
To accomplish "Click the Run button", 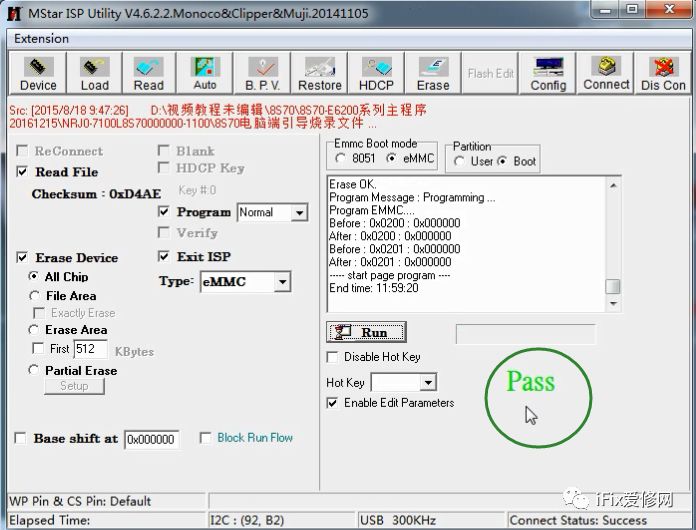I will pos(366,332).
